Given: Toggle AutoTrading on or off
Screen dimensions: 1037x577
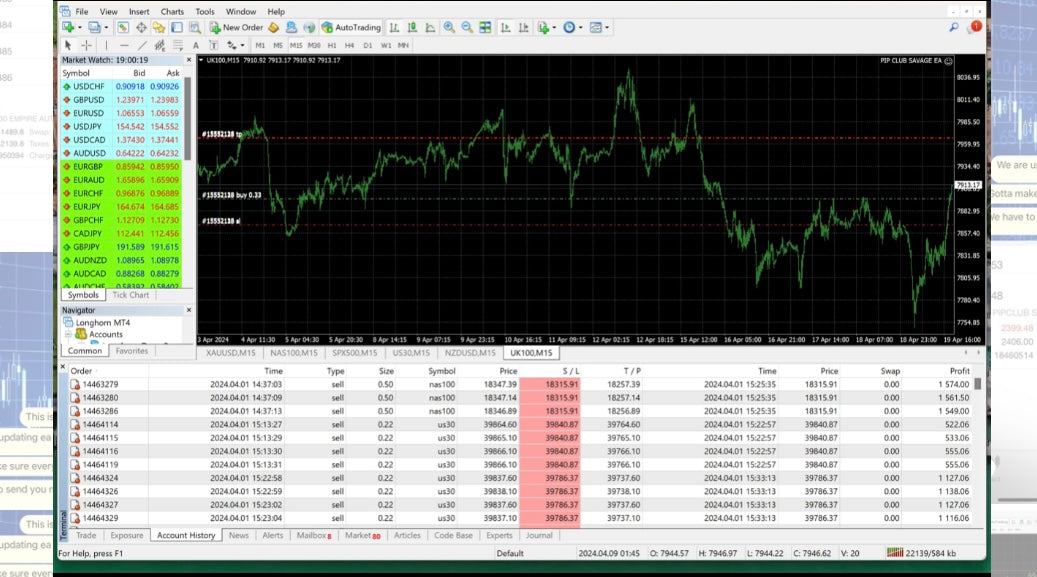Looking at the screenshot, I should (x=351, y=27).
